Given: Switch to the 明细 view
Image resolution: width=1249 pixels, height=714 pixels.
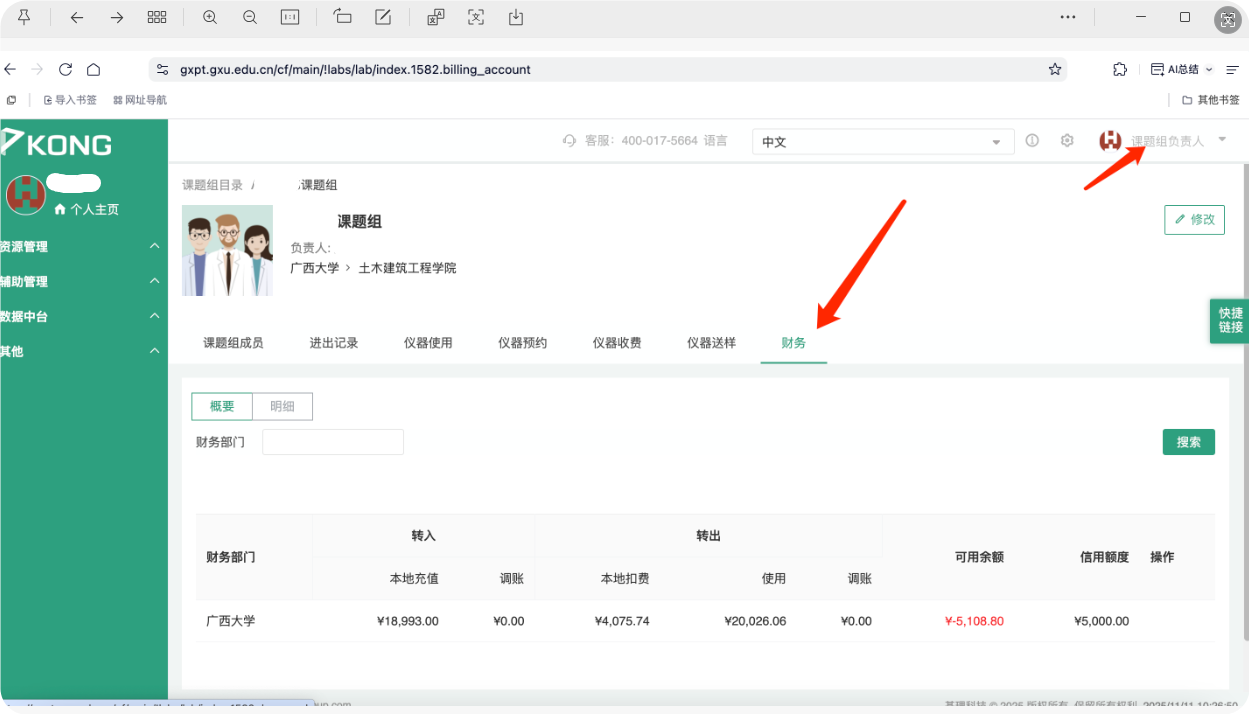Looking at the screenshot, I should pos(283,406).
